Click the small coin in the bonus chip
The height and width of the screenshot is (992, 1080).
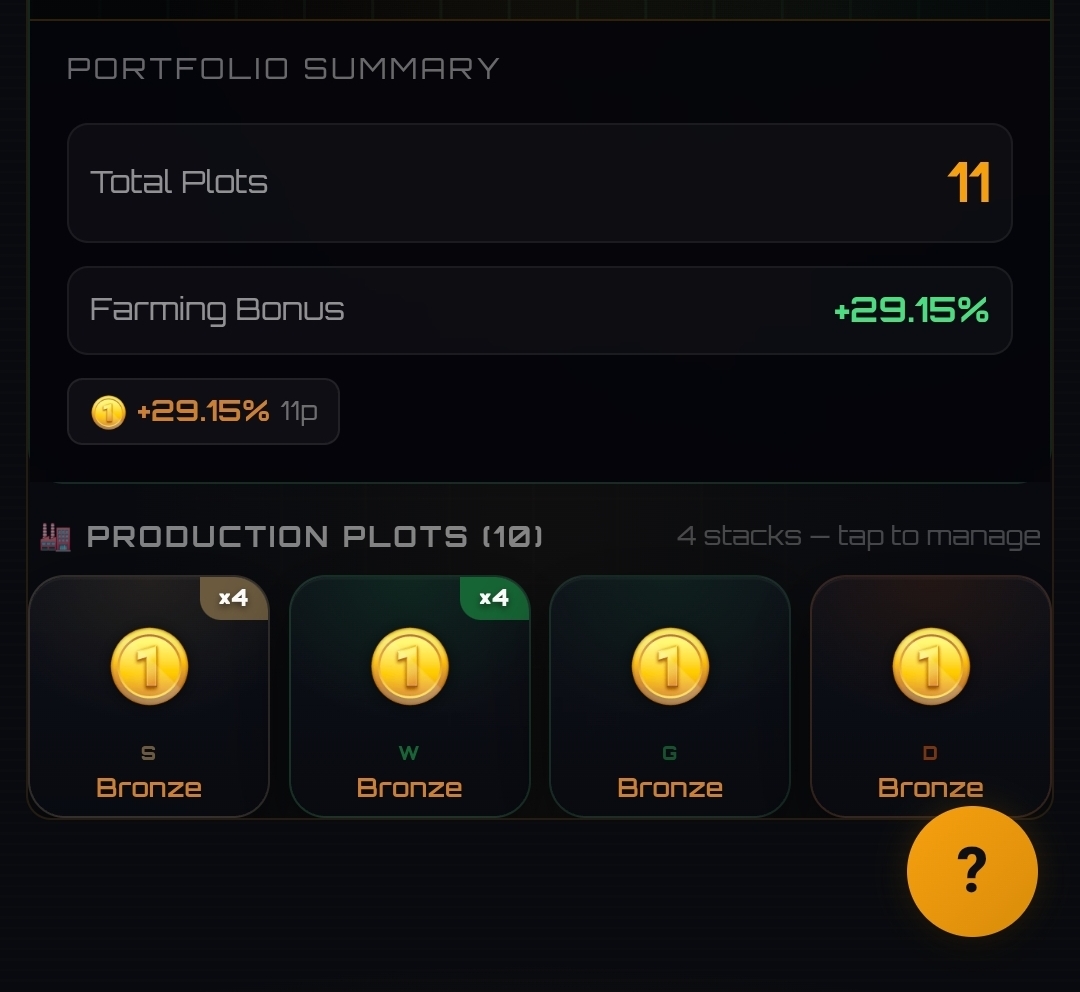coord(108,412)
